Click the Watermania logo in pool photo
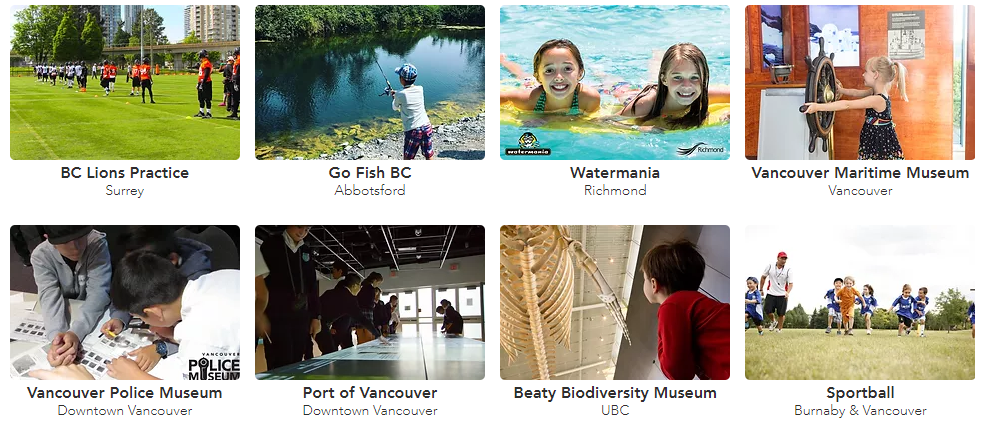Viewport: 987px width, 427px height. [x=528, y=144]
